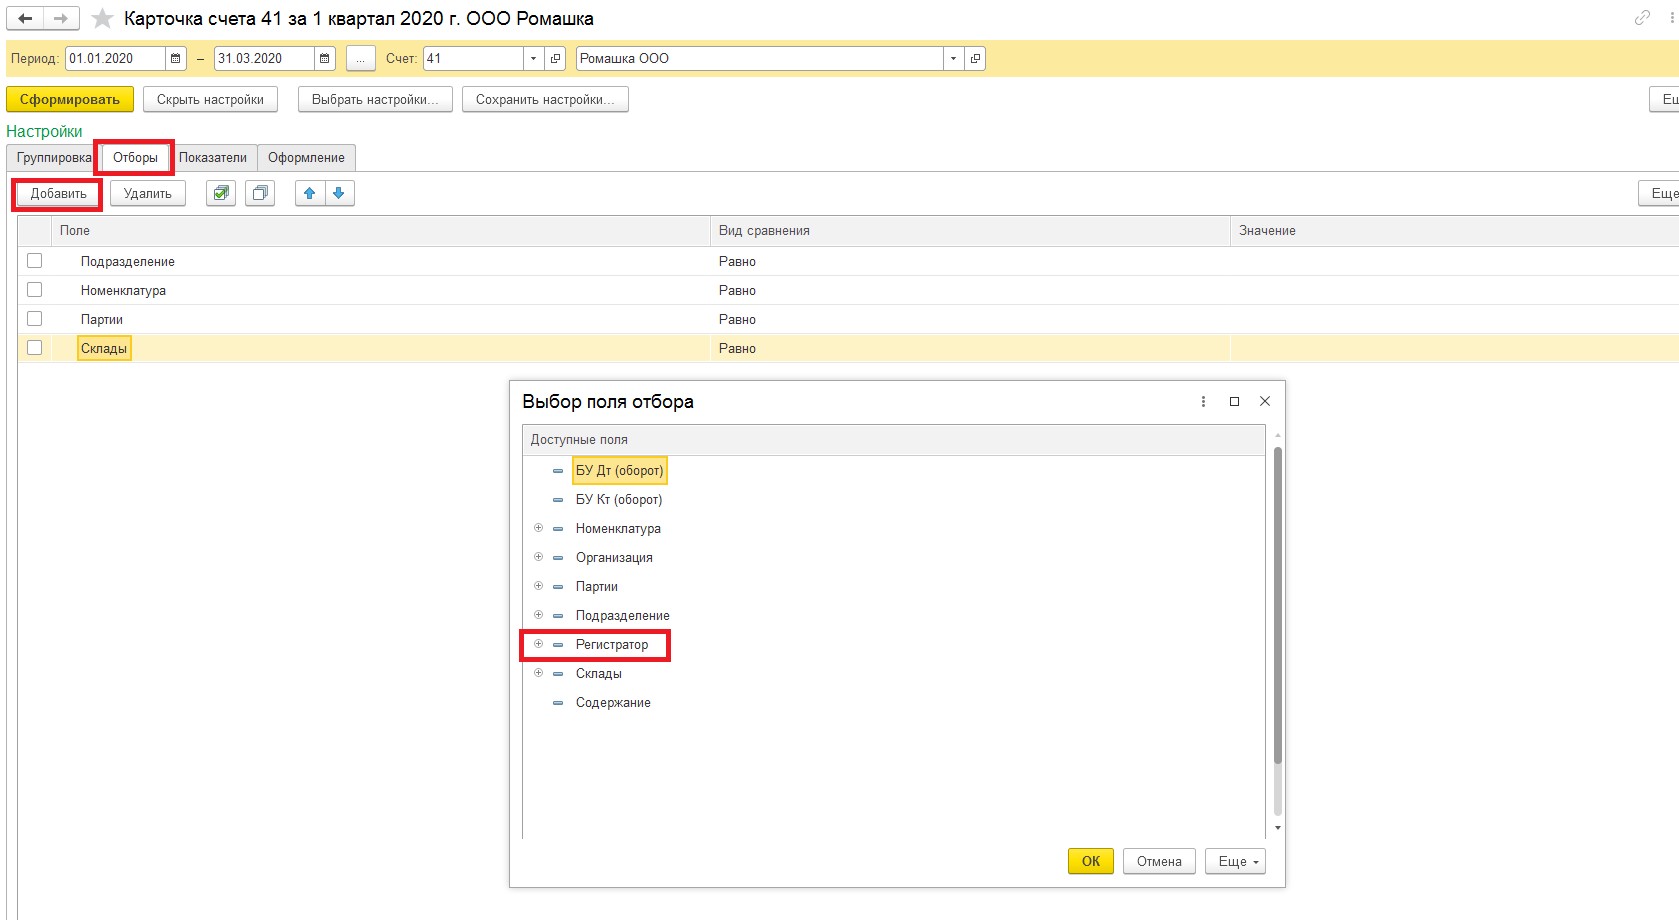Open the organization dropdown list
The image size is (1679, 920).
[x=954, y=58]
